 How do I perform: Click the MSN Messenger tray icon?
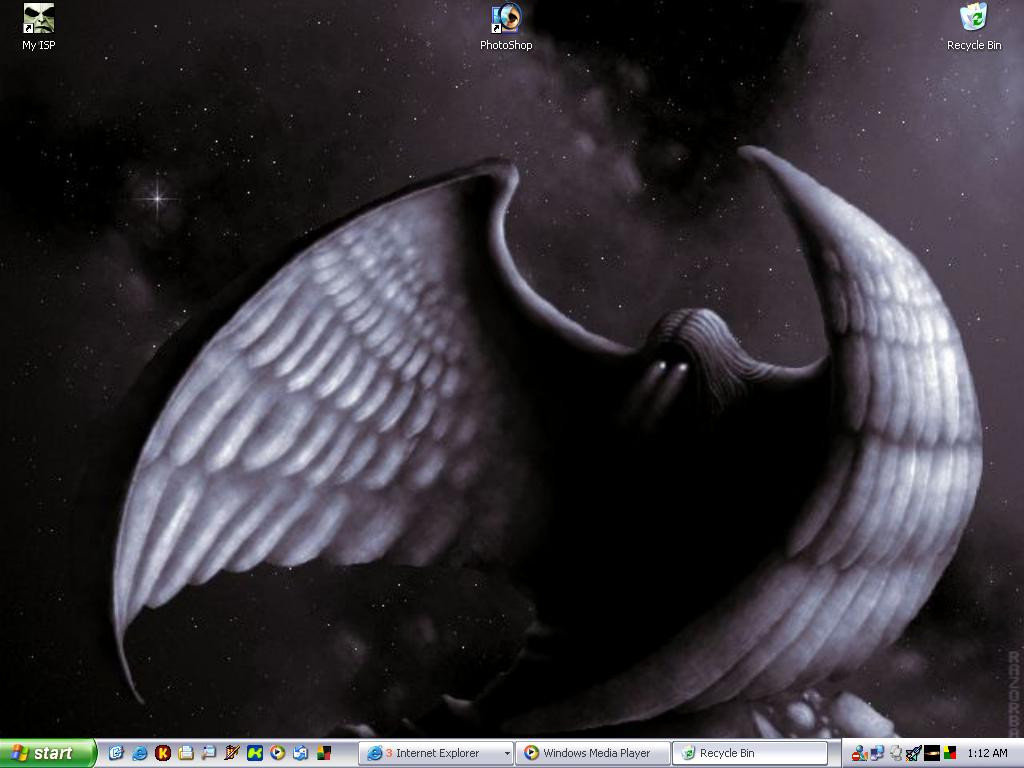(859, 753)
